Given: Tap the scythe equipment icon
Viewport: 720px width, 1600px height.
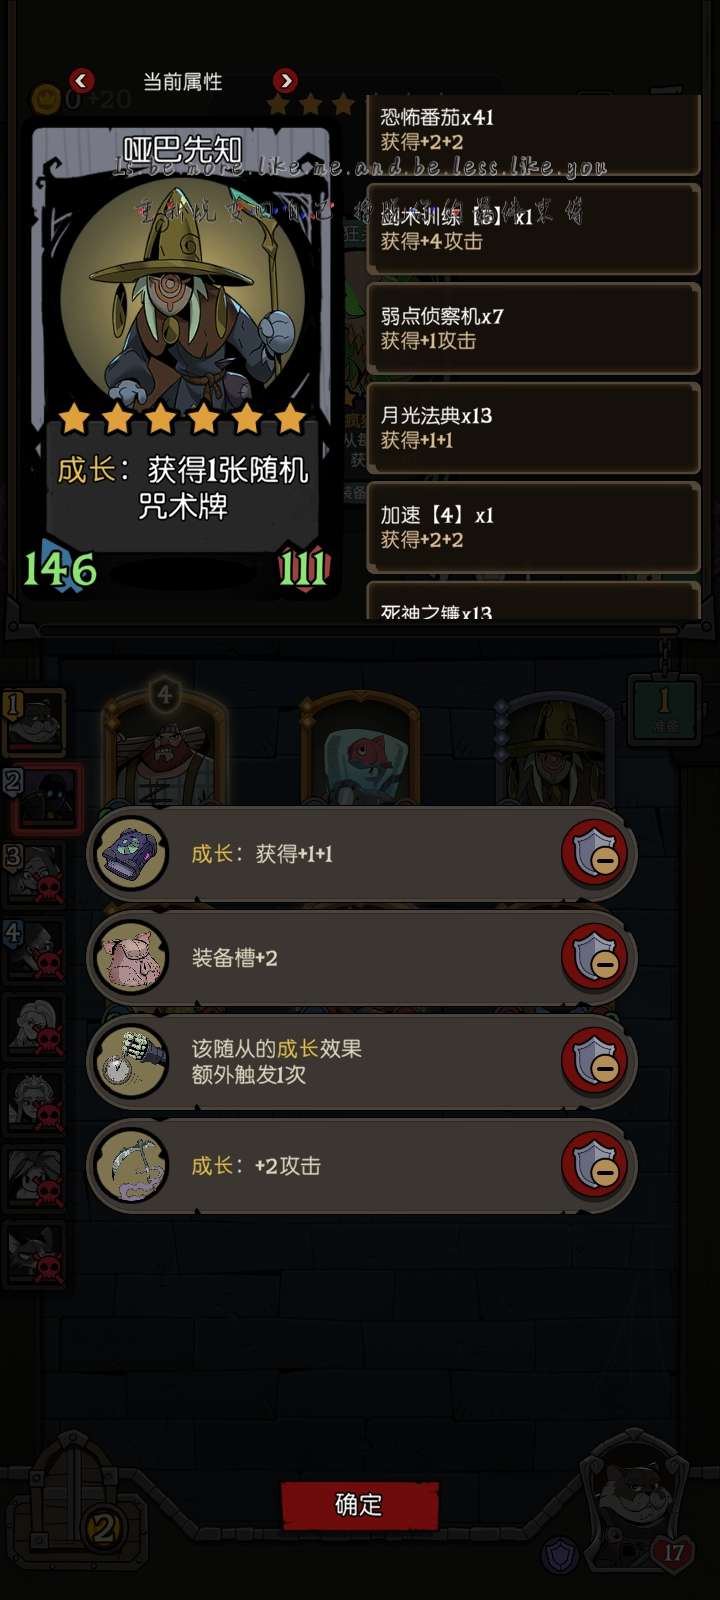Looking at the screenshot, I should (x=131, y=1166).
